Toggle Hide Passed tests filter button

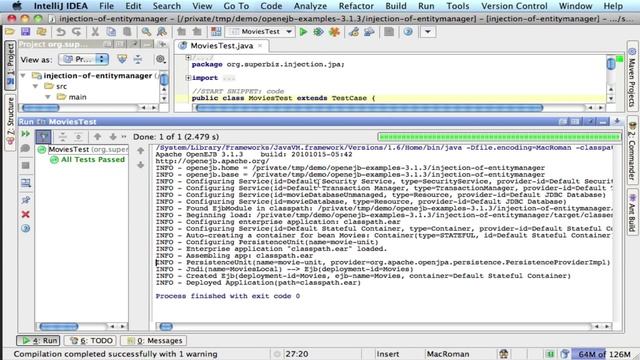tap(43, 137)
